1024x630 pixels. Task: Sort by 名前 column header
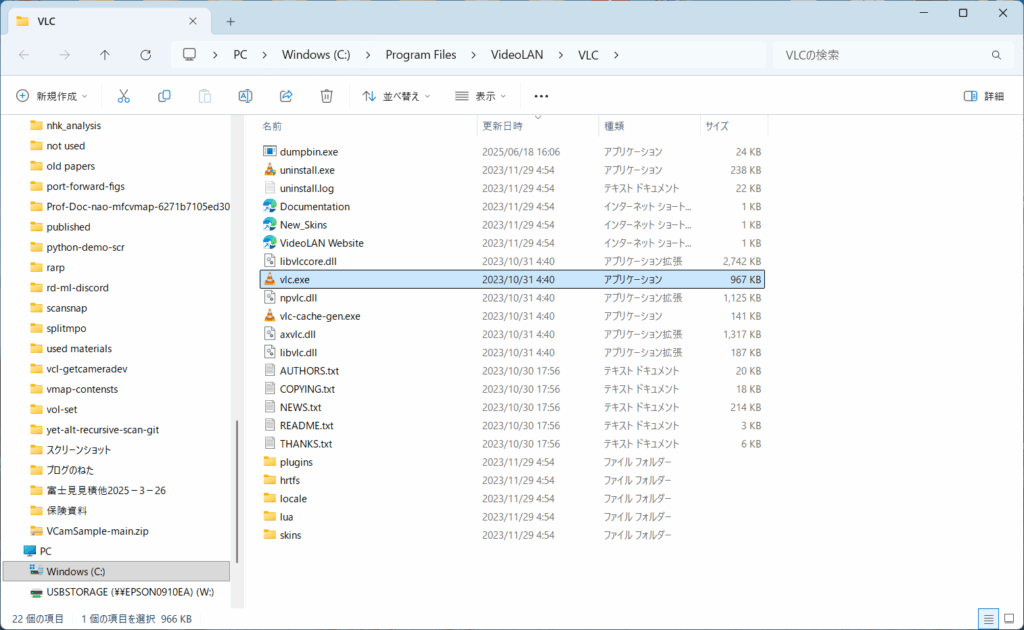click(272, 126)
